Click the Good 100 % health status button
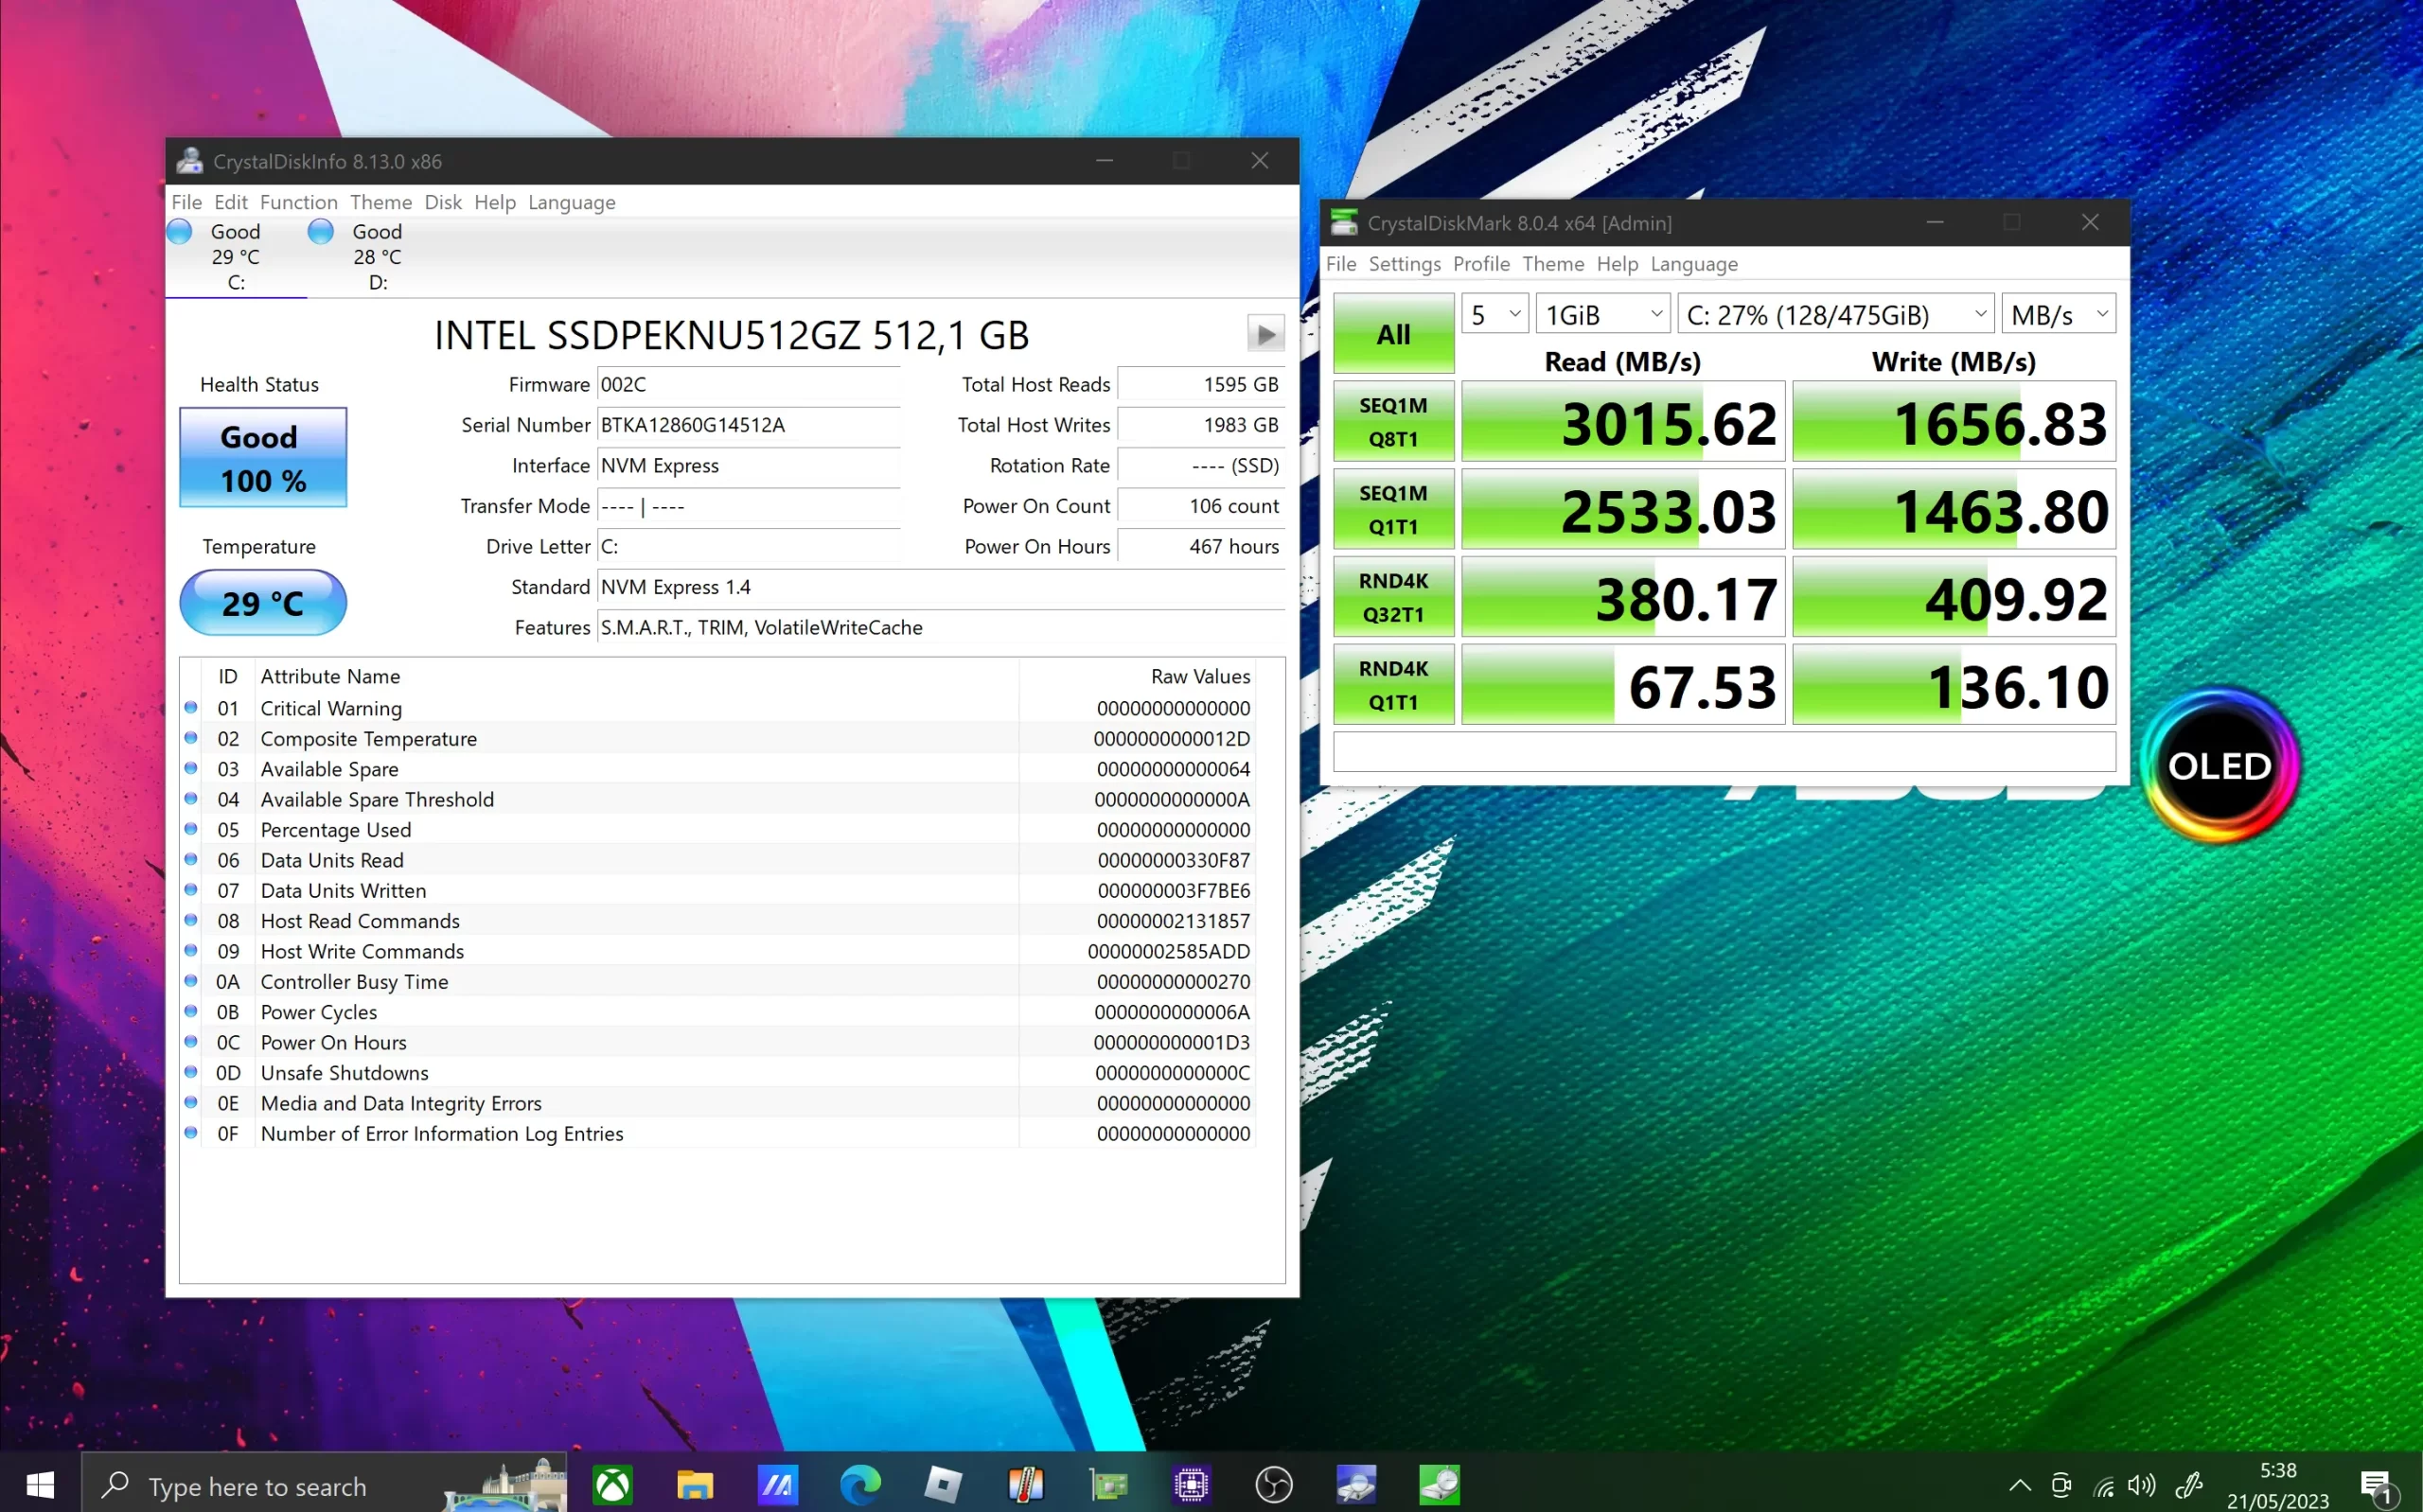This screenshot has height=1512, width=2423. pos(263,457)
